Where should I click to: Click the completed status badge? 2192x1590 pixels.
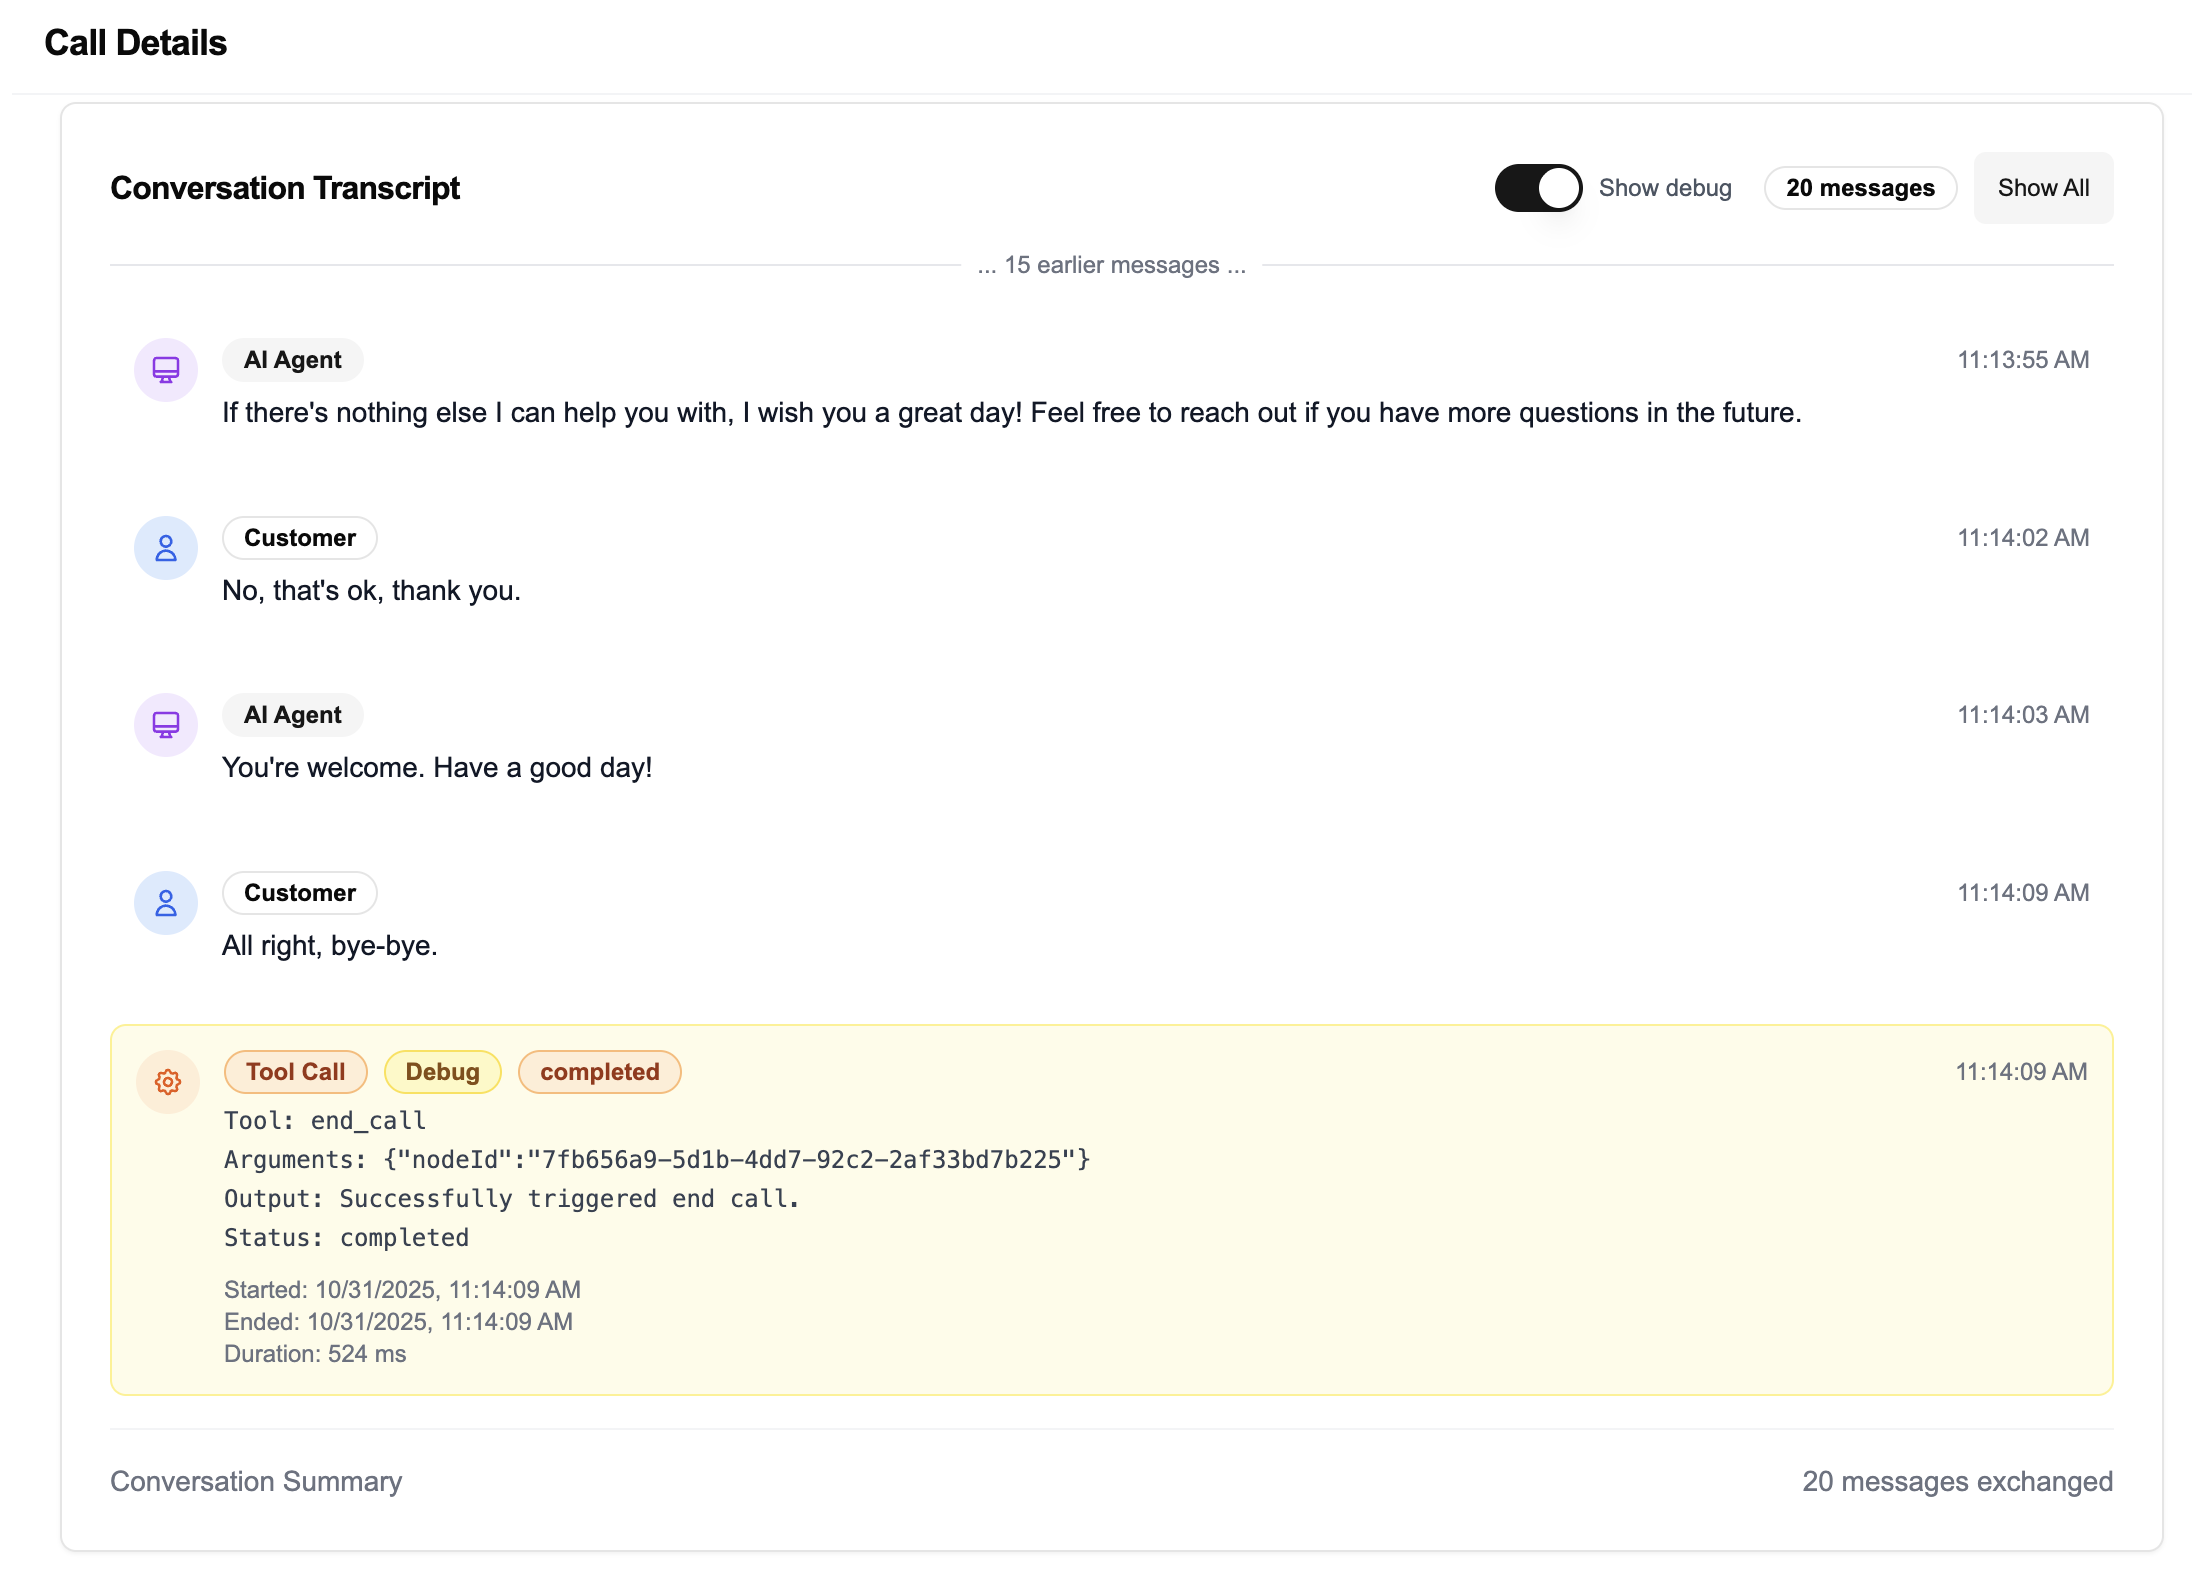click(x=599, y=1072)
